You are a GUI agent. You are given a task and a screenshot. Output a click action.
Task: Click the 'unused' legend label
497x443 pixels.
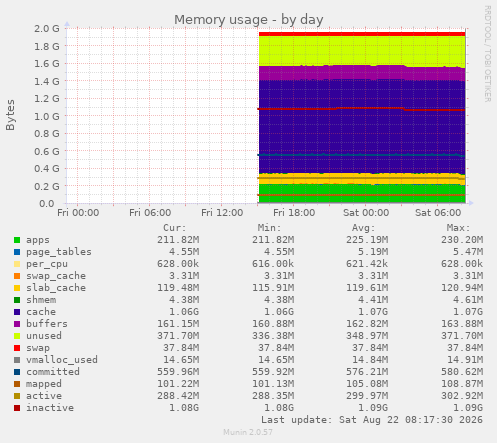tap(44, 336)
